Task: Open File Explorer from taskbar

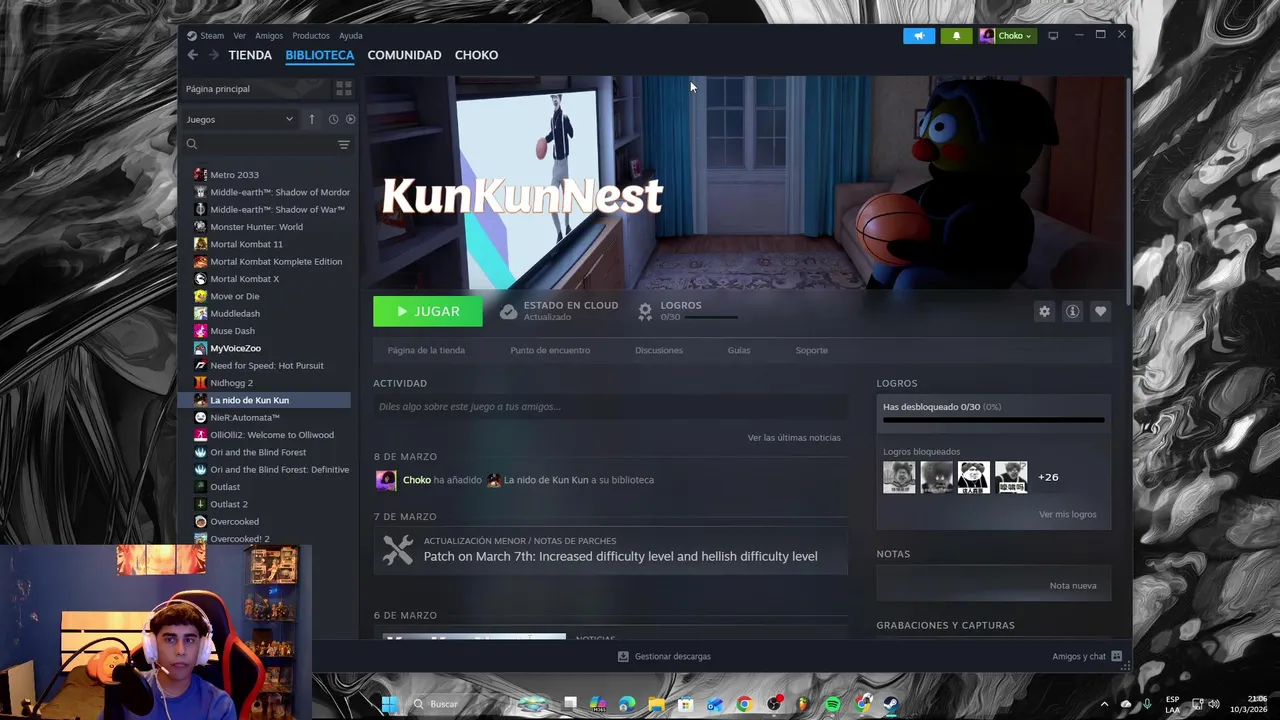Action: (x=656, y=704)
